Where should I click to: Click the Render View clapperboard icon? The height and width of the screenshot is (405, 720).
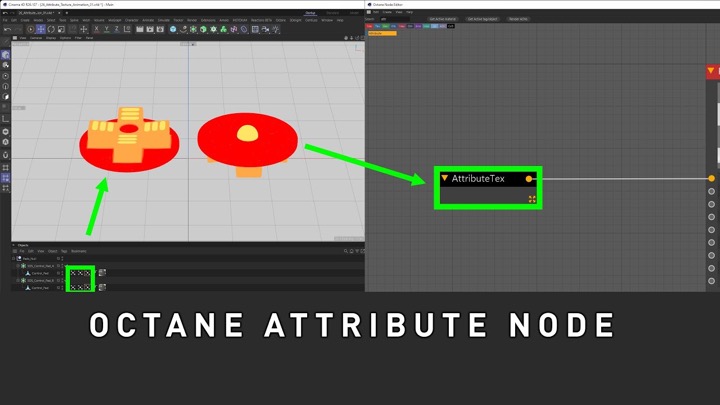140,29
